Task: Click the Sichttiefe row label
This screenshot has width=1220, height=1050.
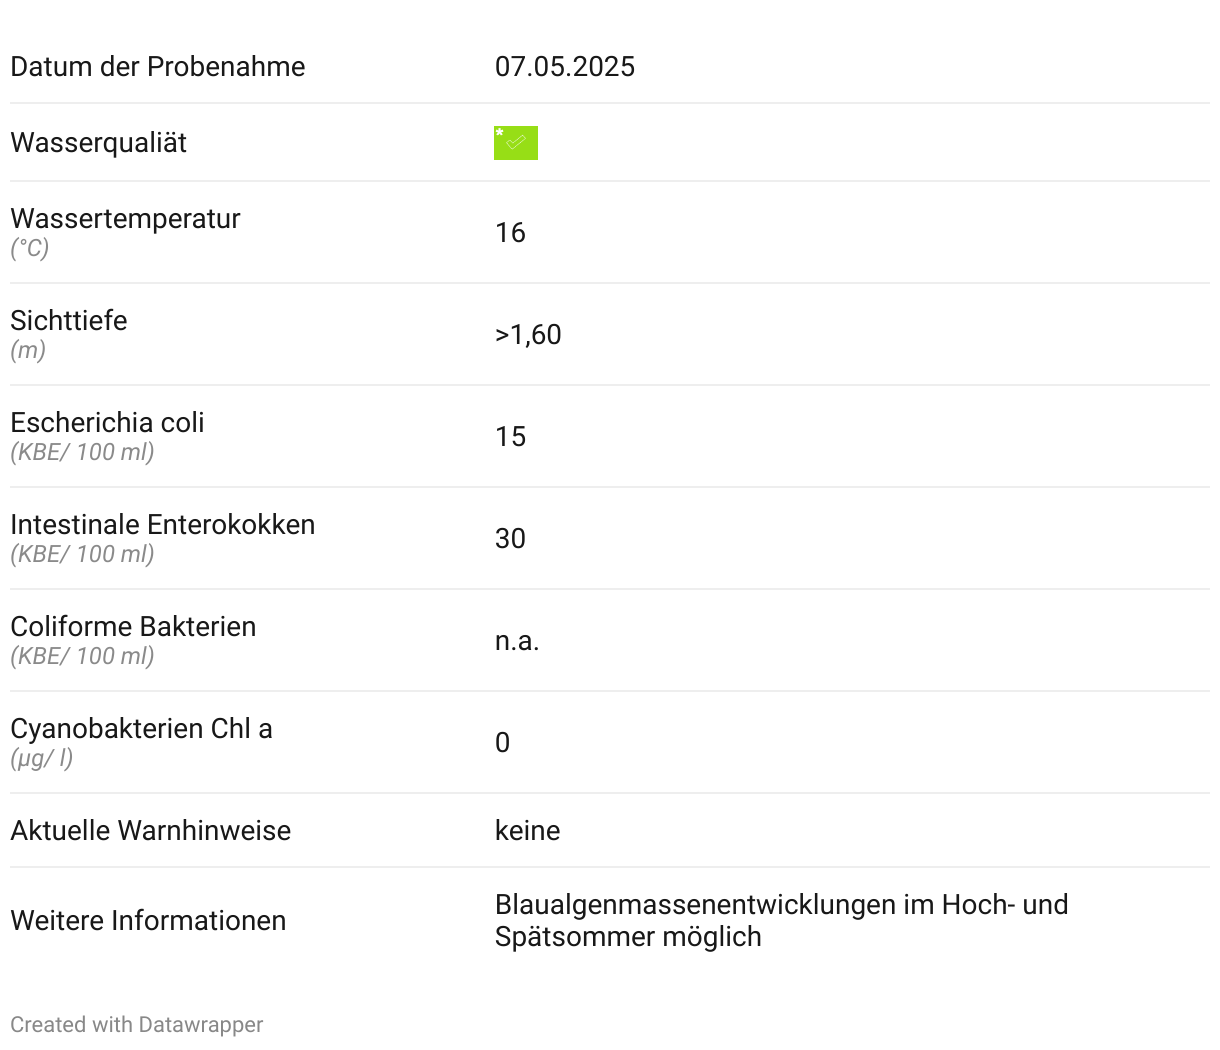Action: (68, 320)
